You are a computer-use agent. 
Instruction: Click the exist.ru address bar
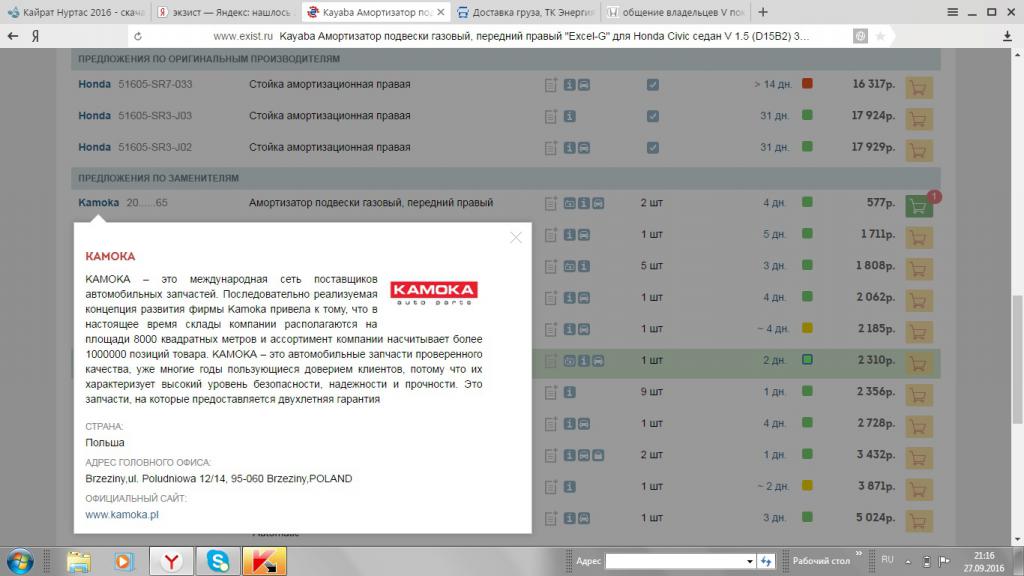point(511,37)
